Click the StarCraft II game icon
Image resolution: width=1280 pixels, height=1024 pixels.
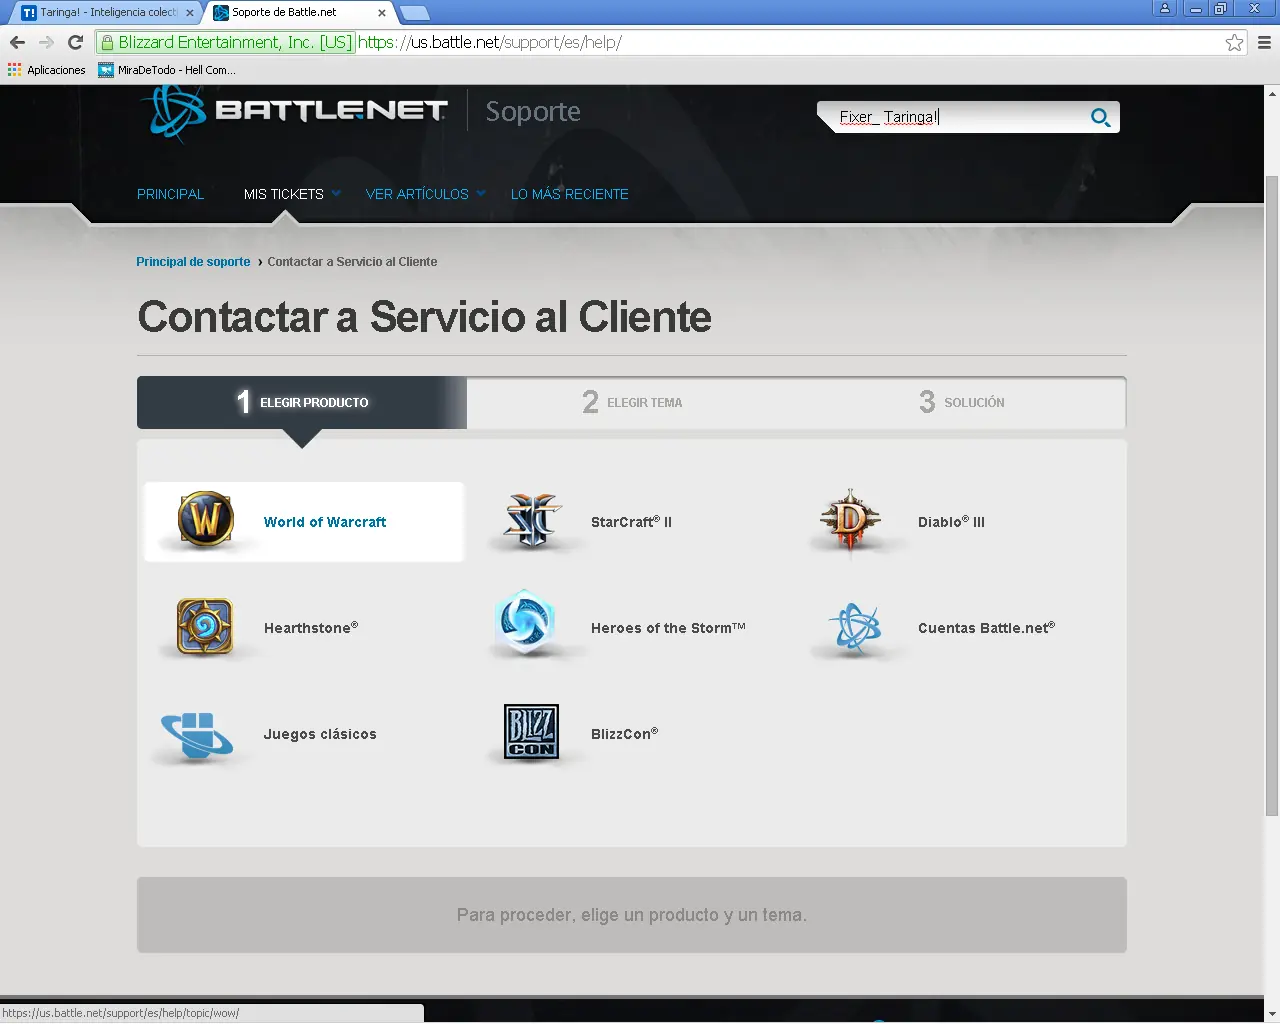(531, 521)
